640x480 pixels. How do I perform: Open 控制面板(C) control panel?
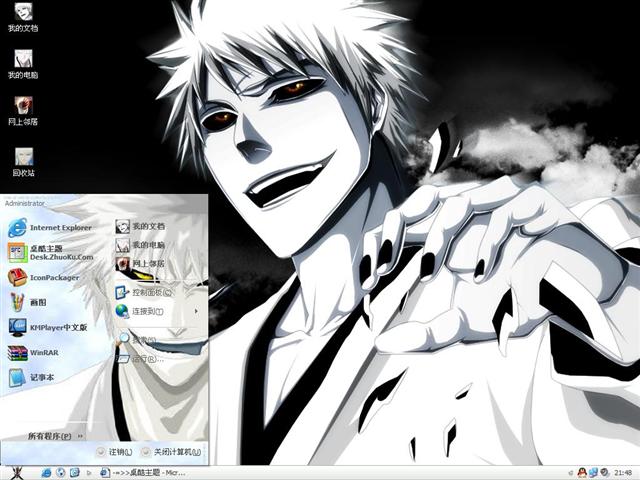(x=144, y=292)
